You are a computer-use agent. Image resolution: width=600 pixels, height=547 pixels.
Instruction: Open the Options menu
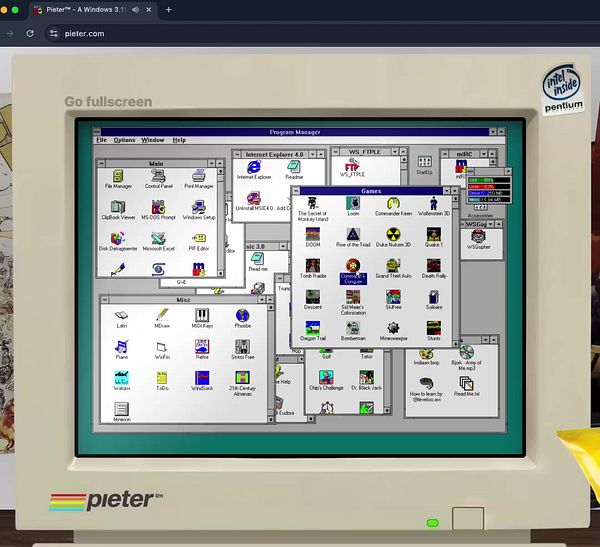[124, 140]
